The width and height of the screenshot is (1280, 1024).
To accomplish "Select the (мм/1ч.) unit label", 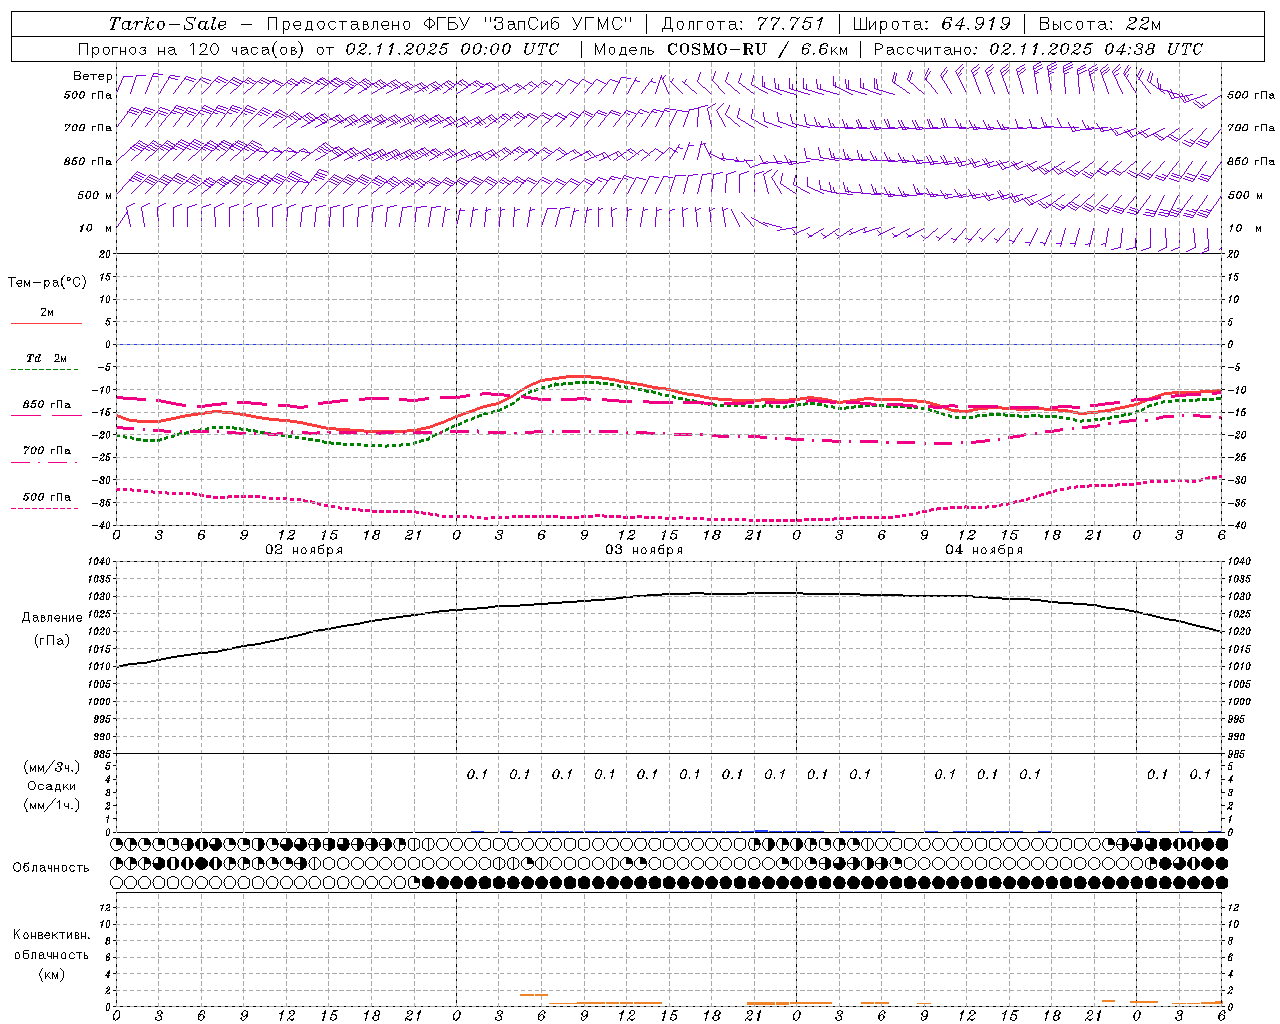I will point(52,805).
